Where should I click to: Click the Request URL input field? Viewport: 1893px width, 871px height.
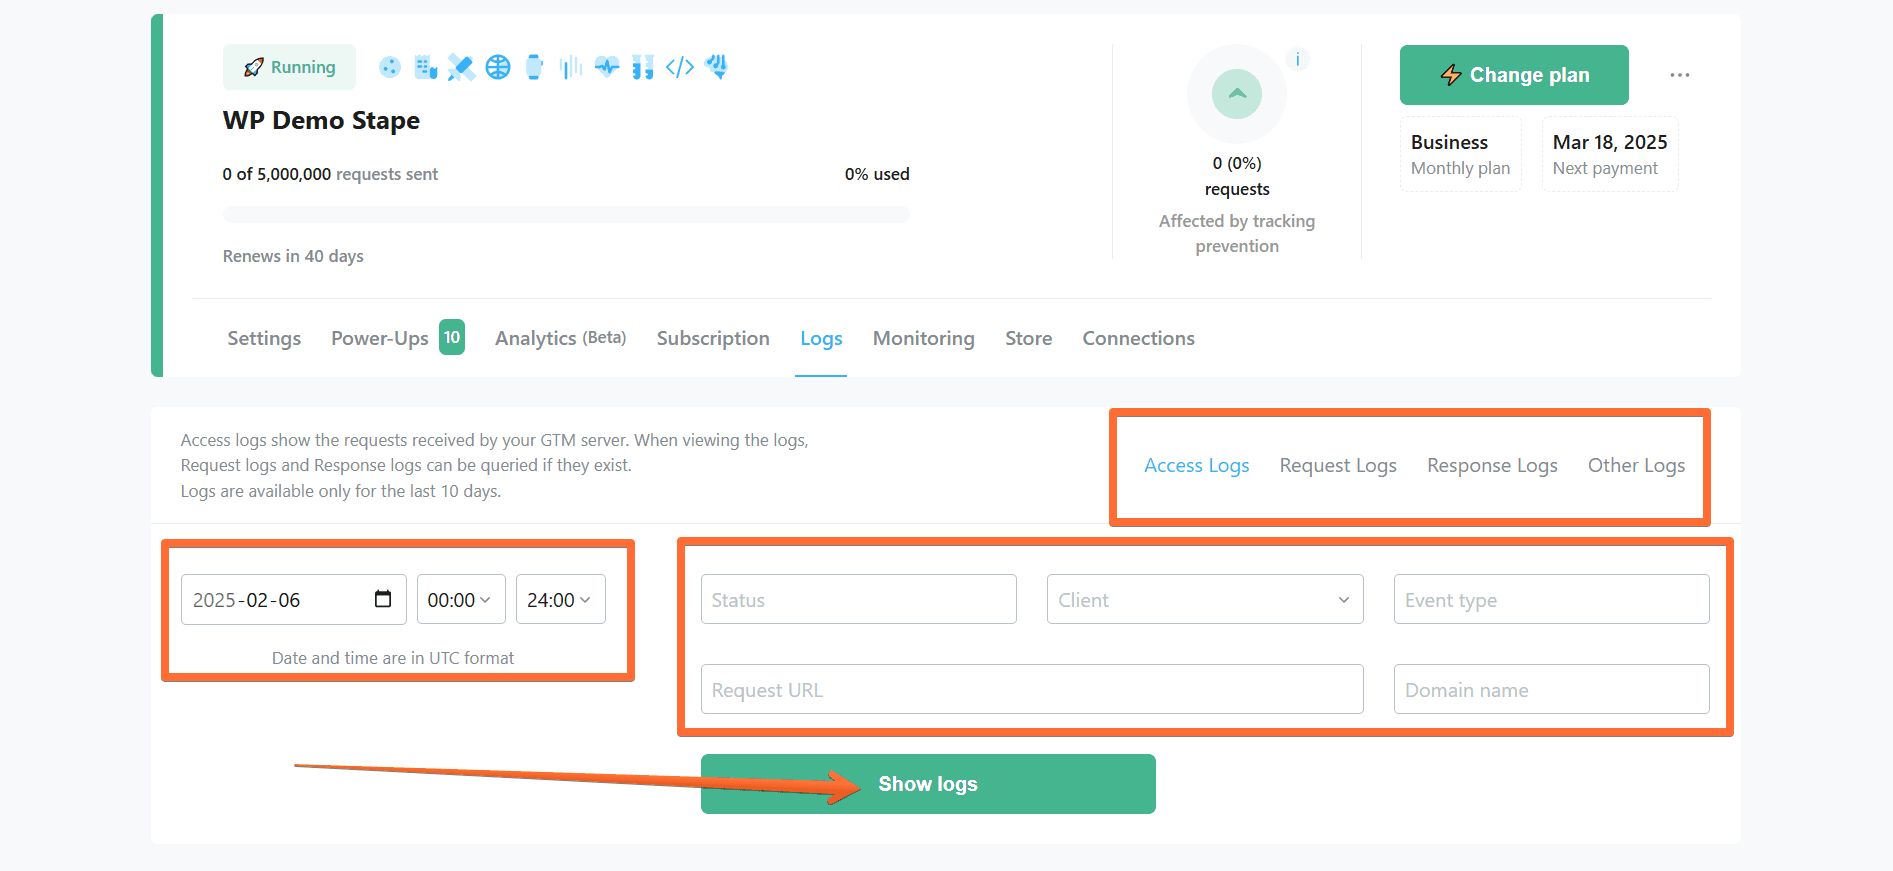pyautogui.click(x=1032, y=689)
